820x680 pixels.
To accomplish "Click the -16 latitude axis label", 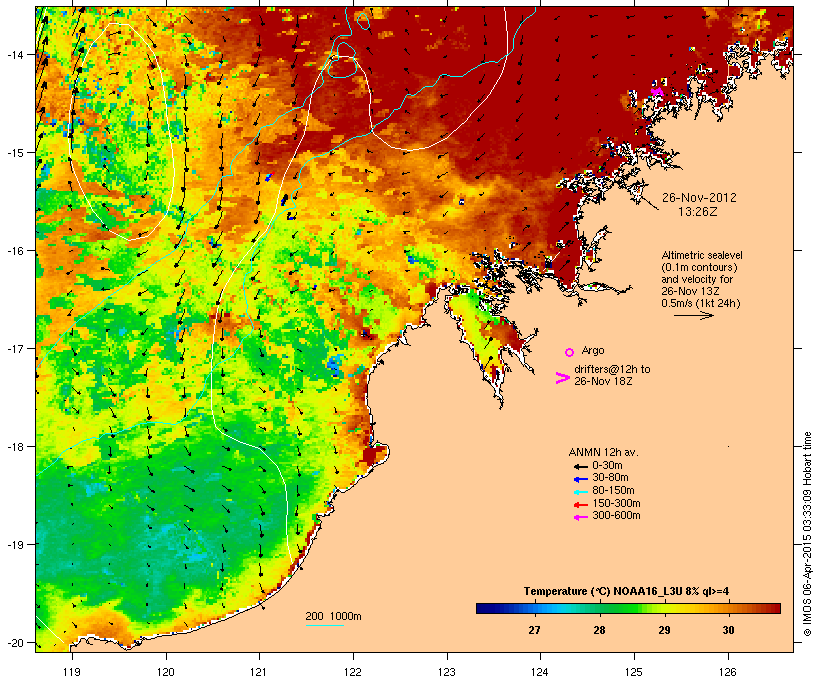I will [x=14, y=251].
